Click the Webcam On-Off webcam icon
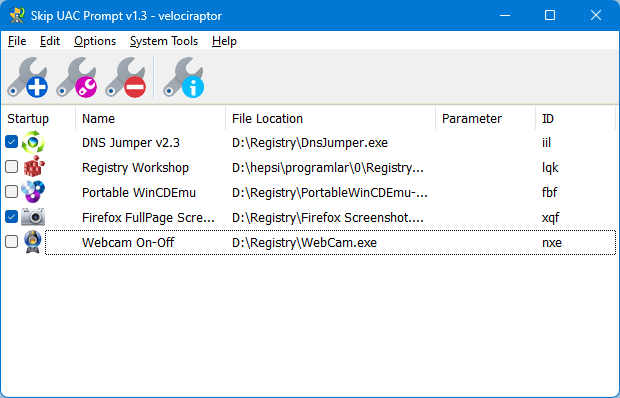The image size is (620, 398). click(x=33, y=242)
